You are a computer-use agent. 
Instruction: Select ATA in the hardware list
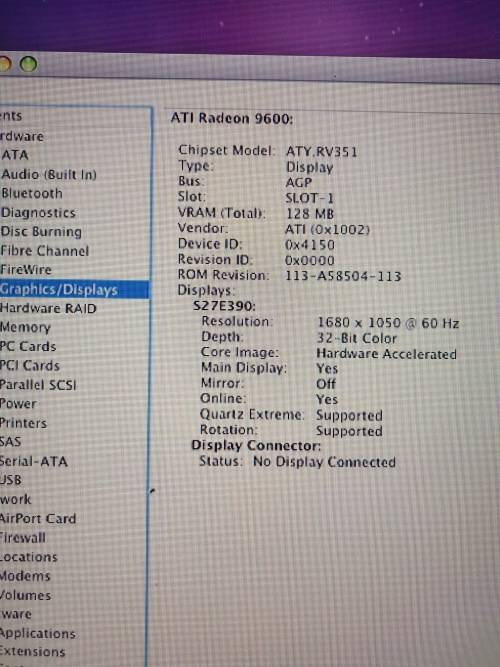tap(14, 155)
